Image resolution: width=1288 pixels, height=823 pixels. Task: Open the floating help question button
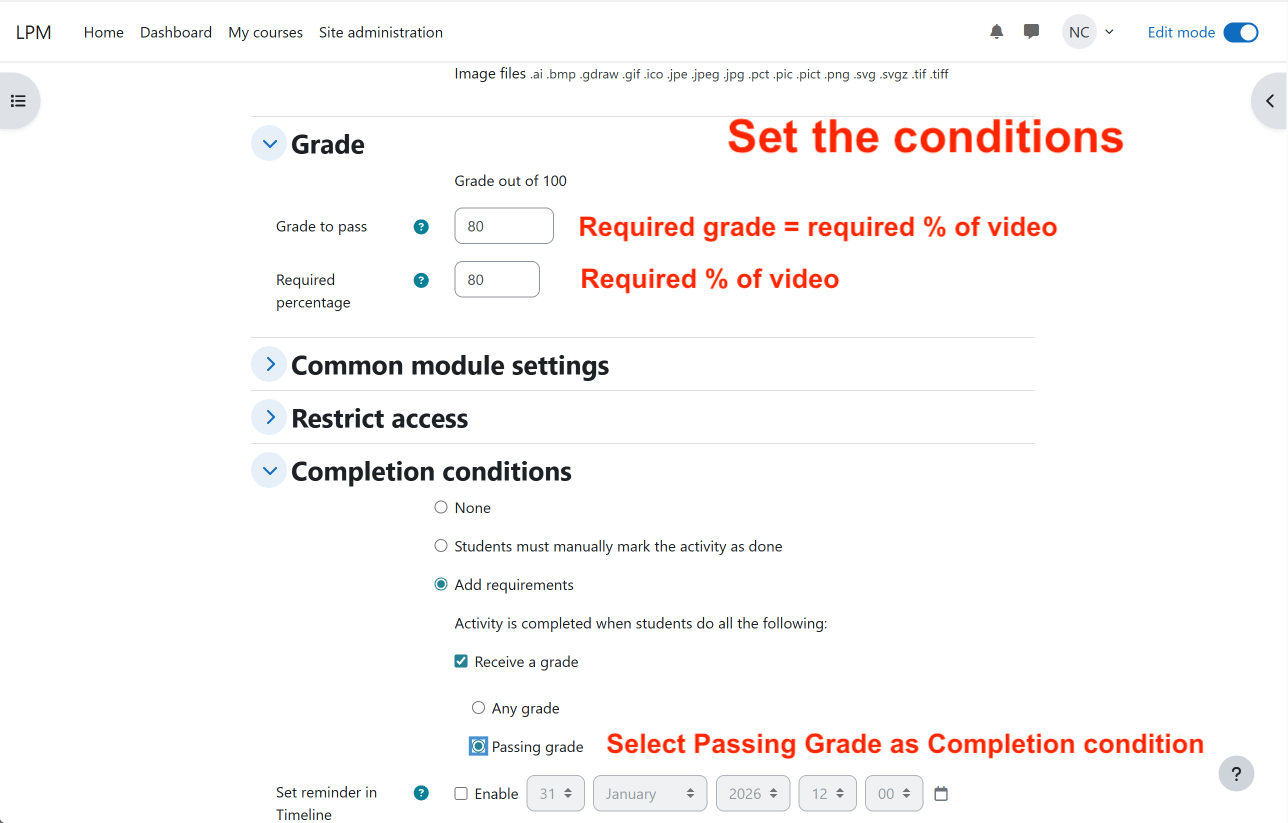coord(1236,773)
